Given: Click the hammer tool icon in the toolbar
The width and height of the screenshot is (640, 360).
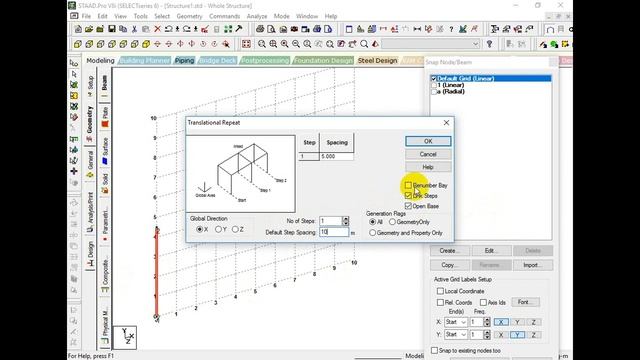Looking at the screenshot, I should (x=239, y=29).
